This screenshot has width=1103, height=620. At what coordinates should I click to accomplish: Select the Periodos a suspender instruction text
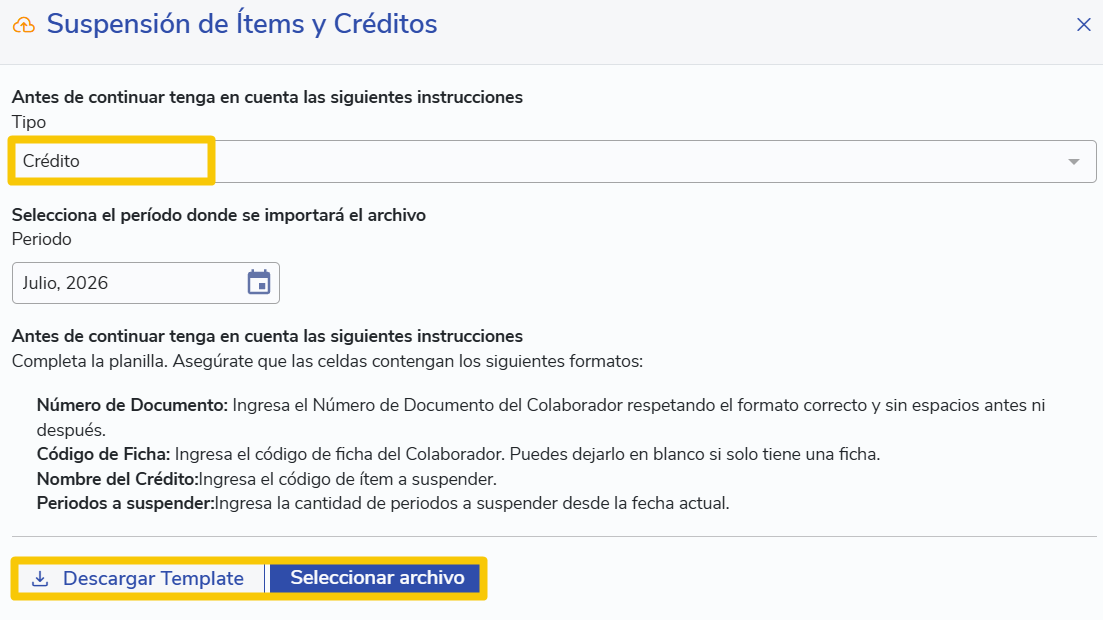tap(383, 503)
